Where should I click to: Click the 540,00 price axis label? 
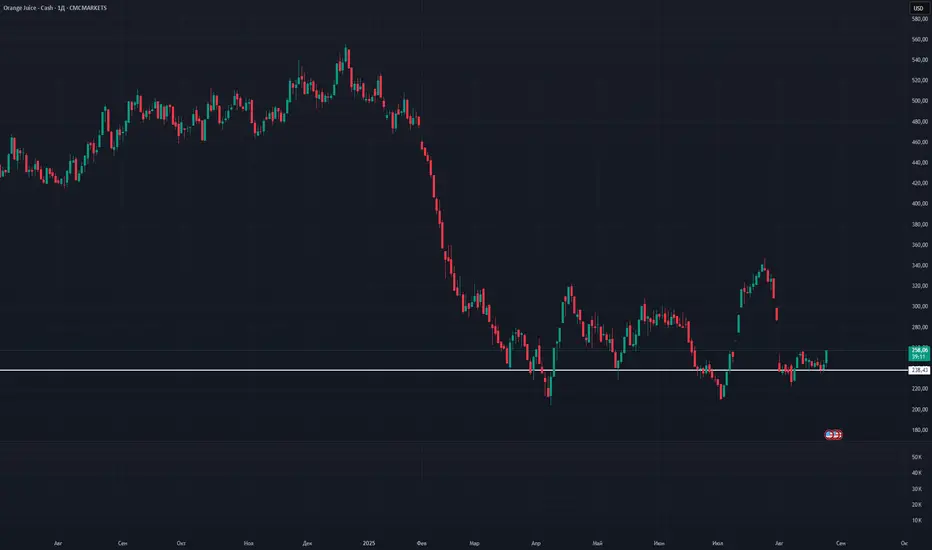coord(920,60)
